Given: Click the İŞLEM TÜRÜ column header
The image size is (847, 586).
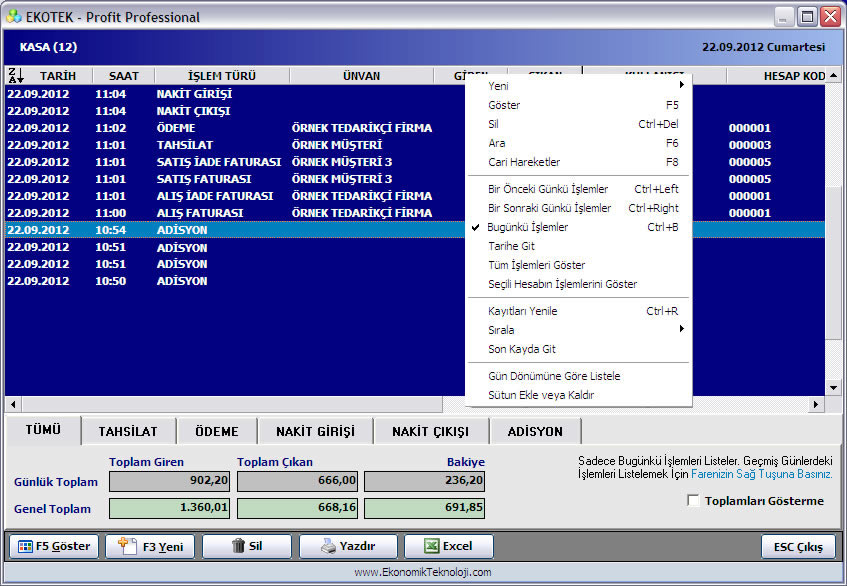Looking at the screenshot, I should (222, 76).
